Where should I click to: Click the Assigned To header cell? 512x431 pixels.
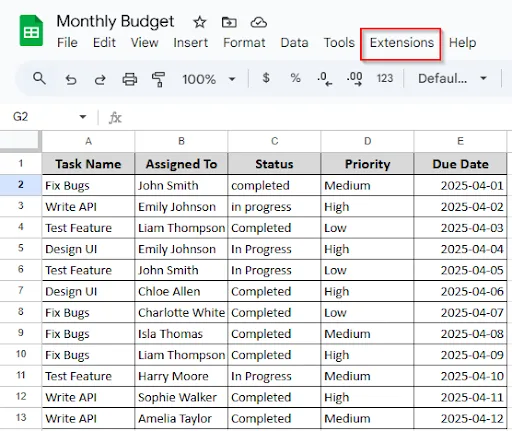click(181, 164)
